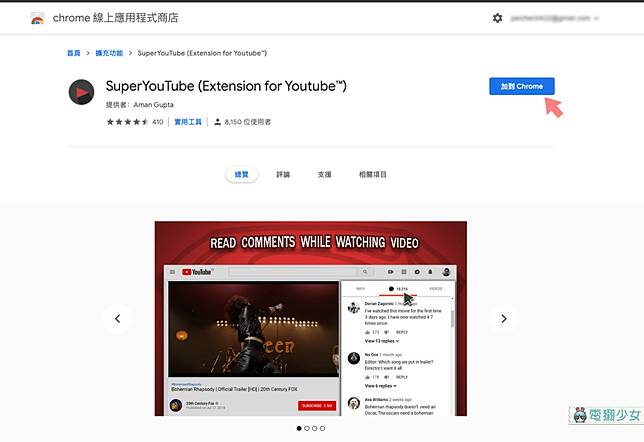This screenshot has width=644, height=442.
Task: Click the SuperYouTube extension play icon
Action: [81, 92]
